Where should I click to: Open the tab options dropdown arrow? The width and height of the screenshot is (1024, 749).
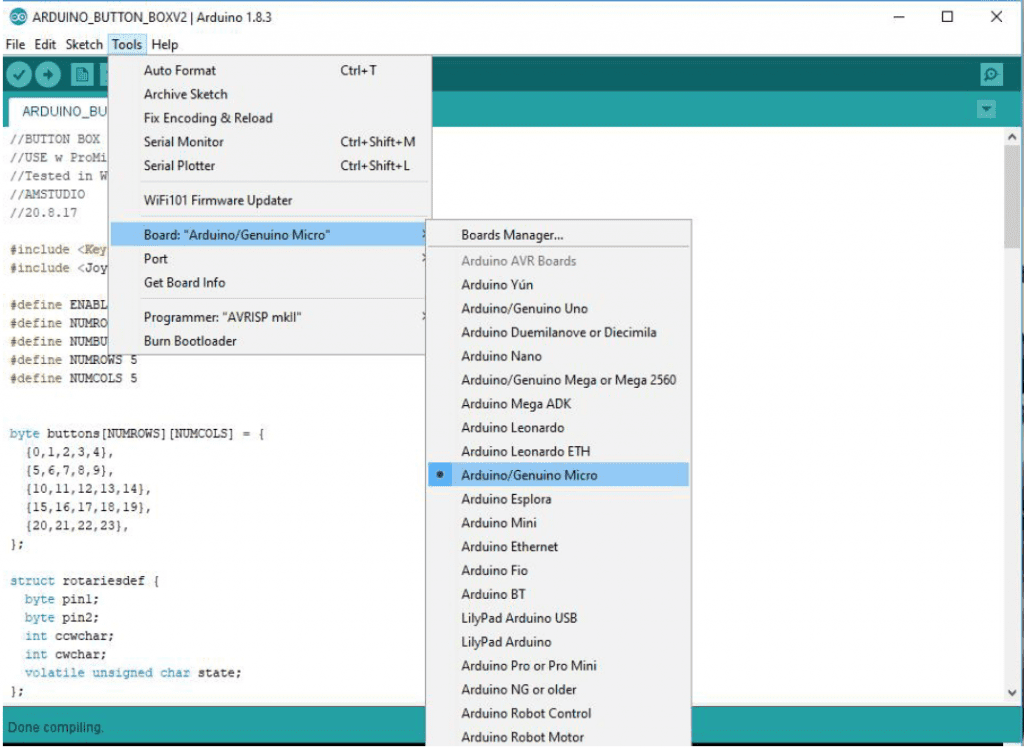(987, 109)
